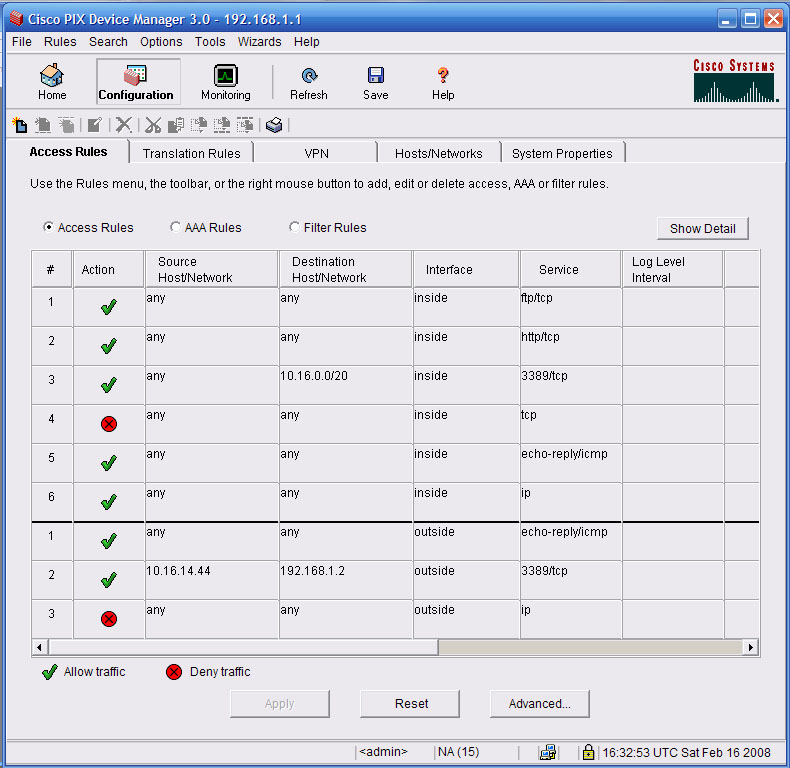
Task: Click the Home toolbar icon
Action: point(52,81)
